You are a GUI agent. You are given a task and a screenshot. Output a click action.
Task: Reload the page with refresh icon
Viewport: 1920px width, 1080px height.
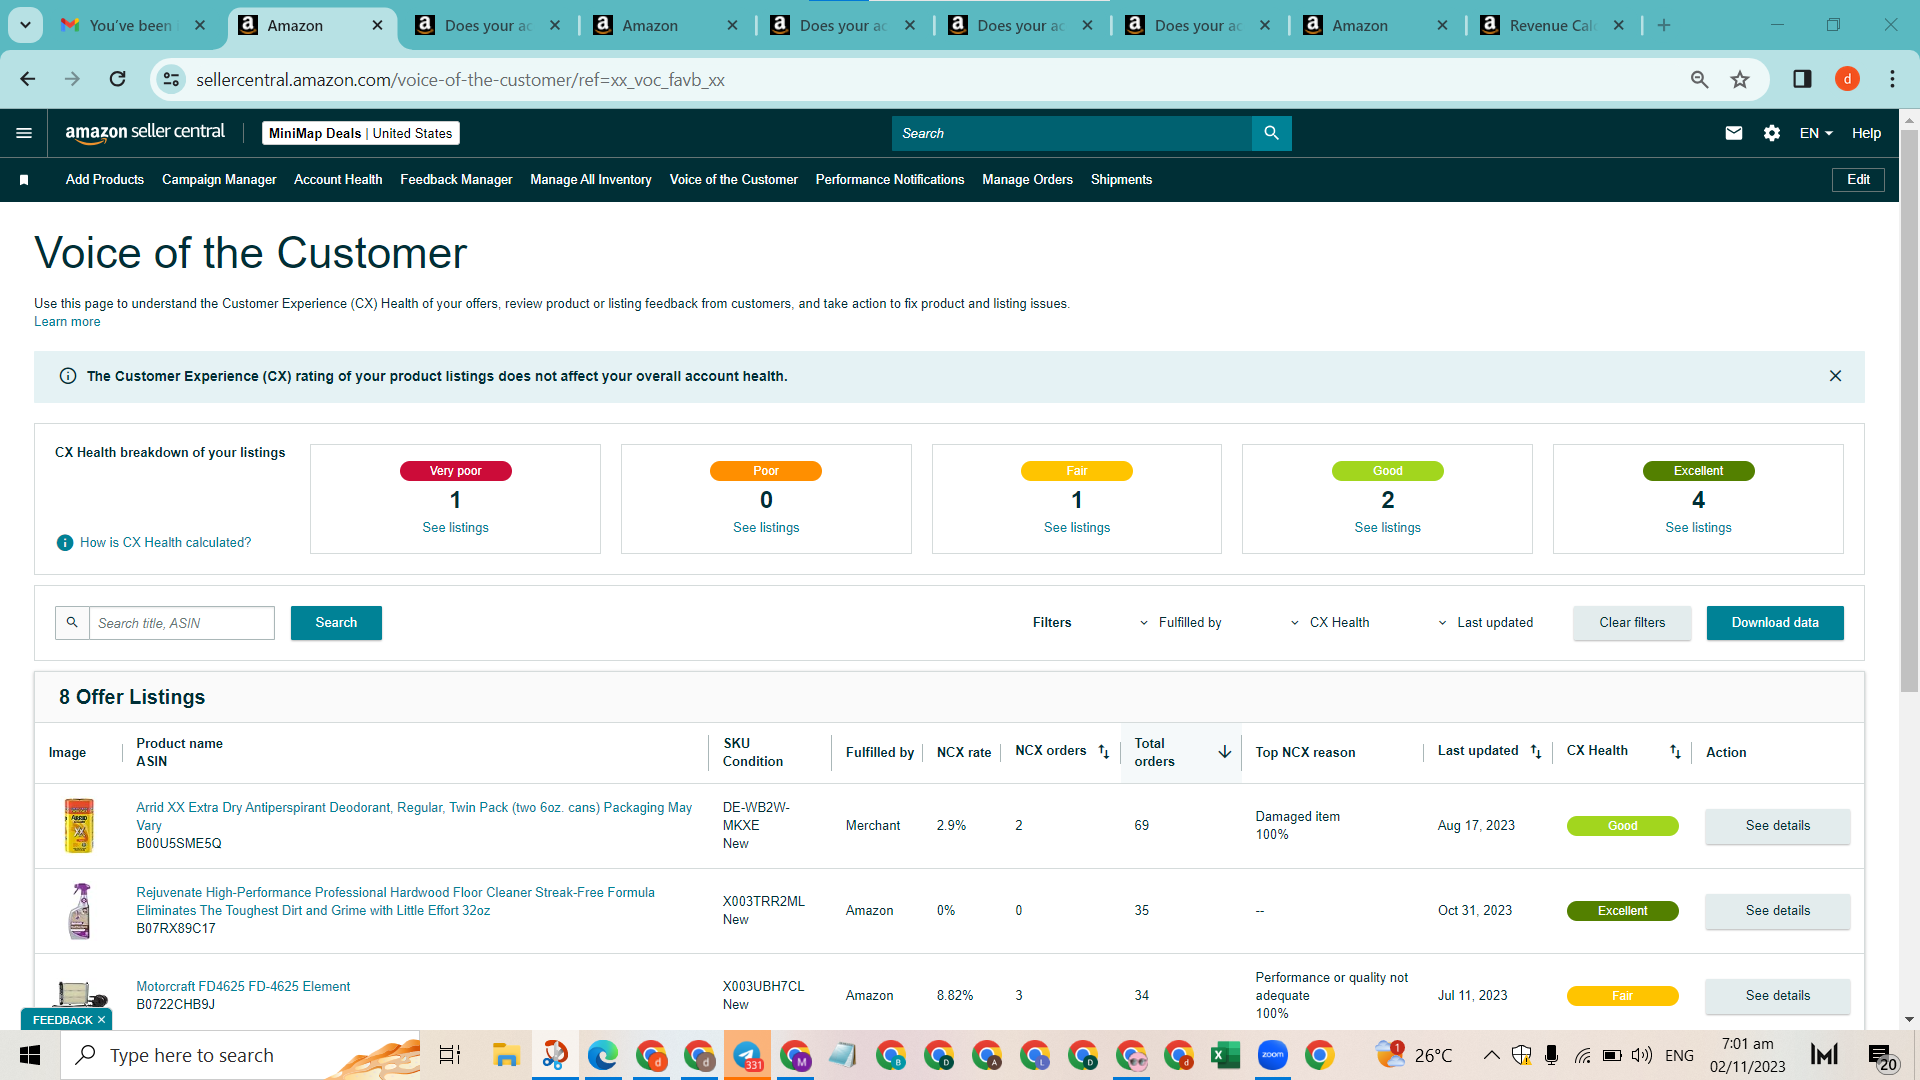(118, 79)
